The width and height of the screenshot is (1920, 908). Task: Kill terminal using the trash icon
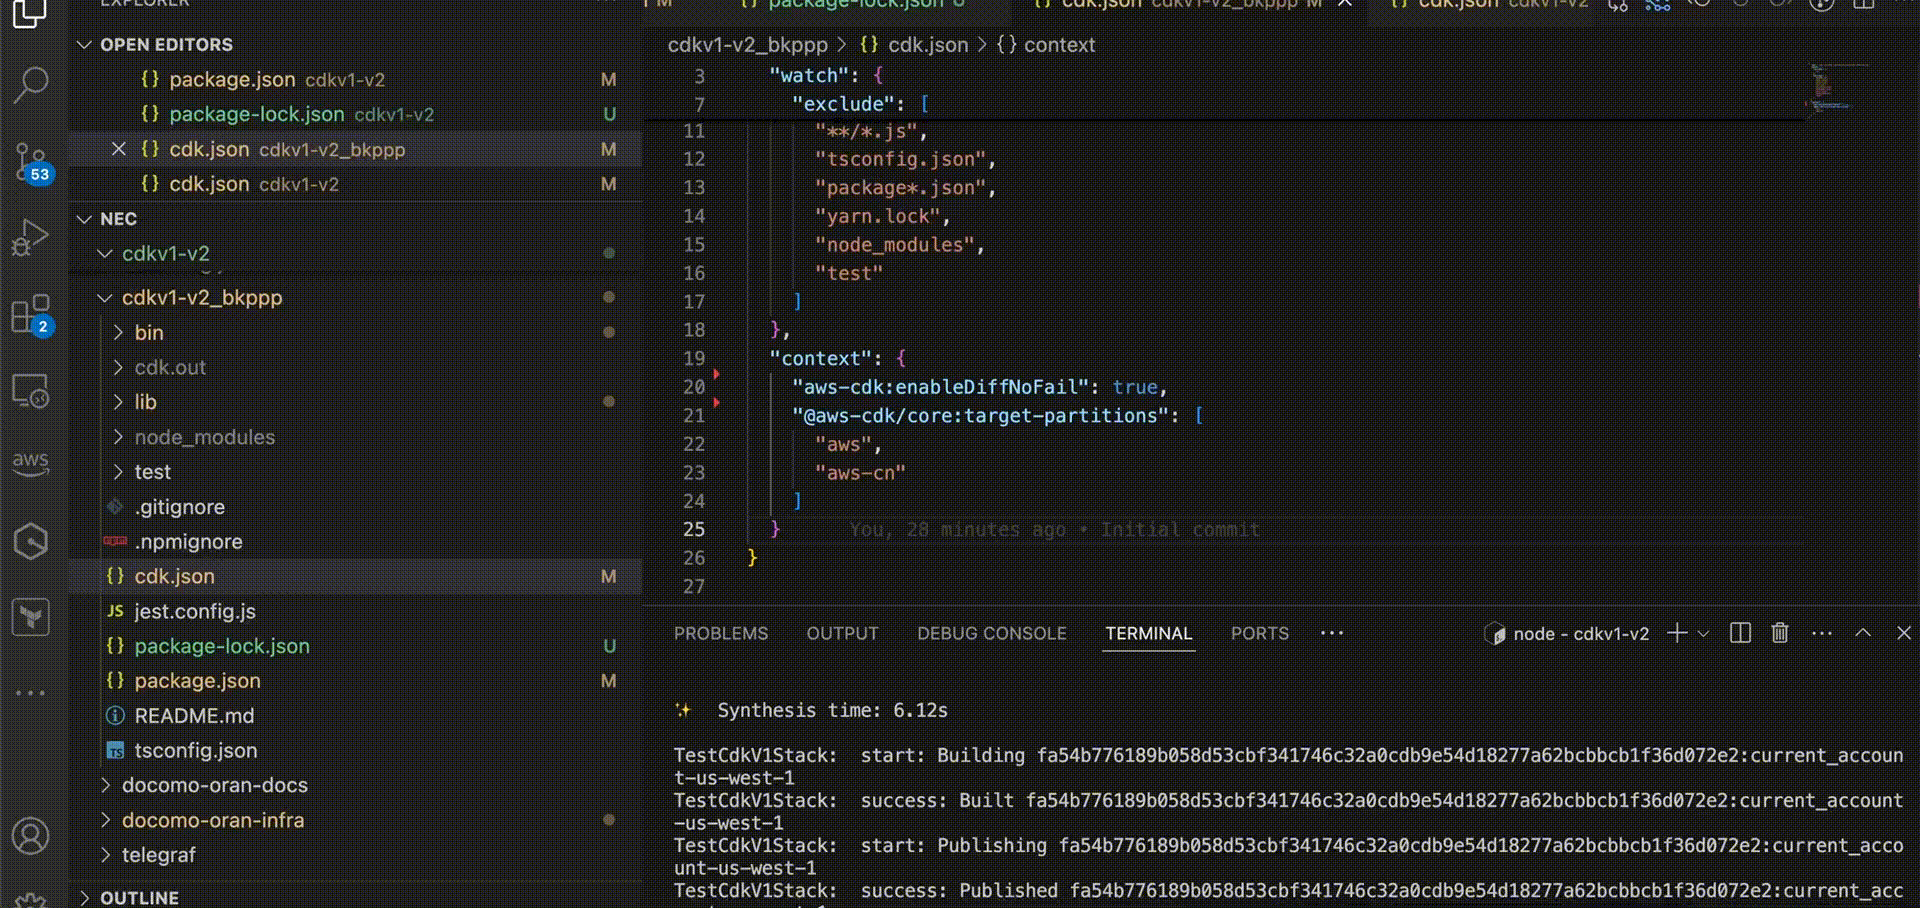coord(1780,633)
